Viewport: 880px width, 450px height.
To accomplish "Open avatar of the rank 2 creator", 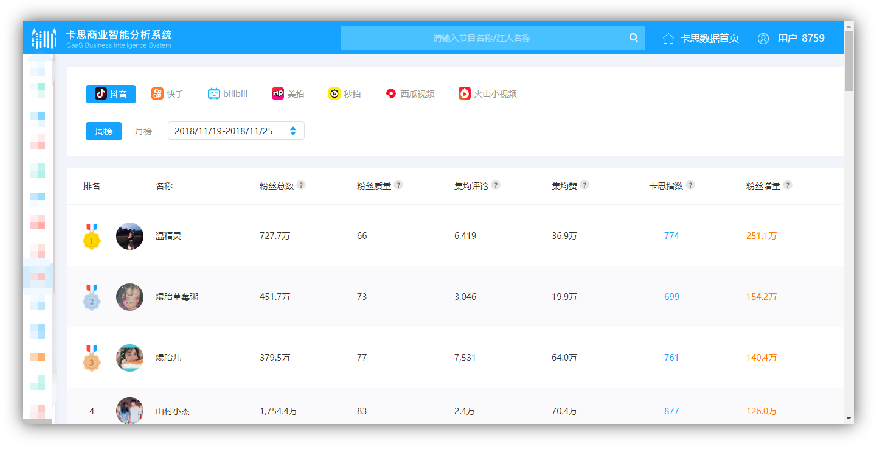I will pyautogui.click(x=130, y=297).
